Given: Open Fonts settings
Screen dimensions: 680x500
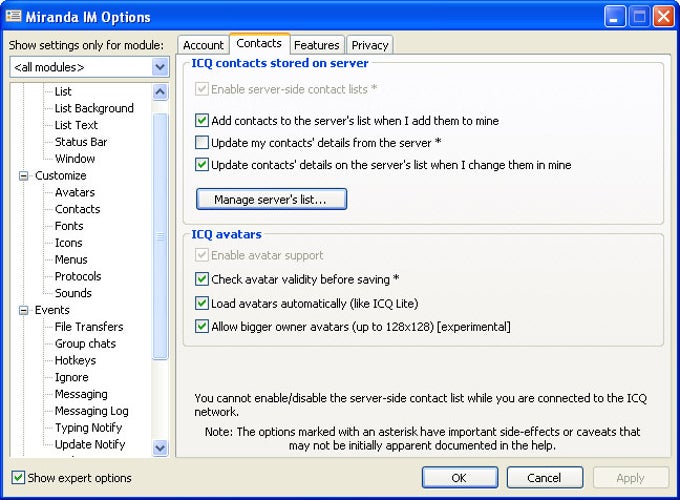Looking at the screenshot, I should (x=69, y=226).
